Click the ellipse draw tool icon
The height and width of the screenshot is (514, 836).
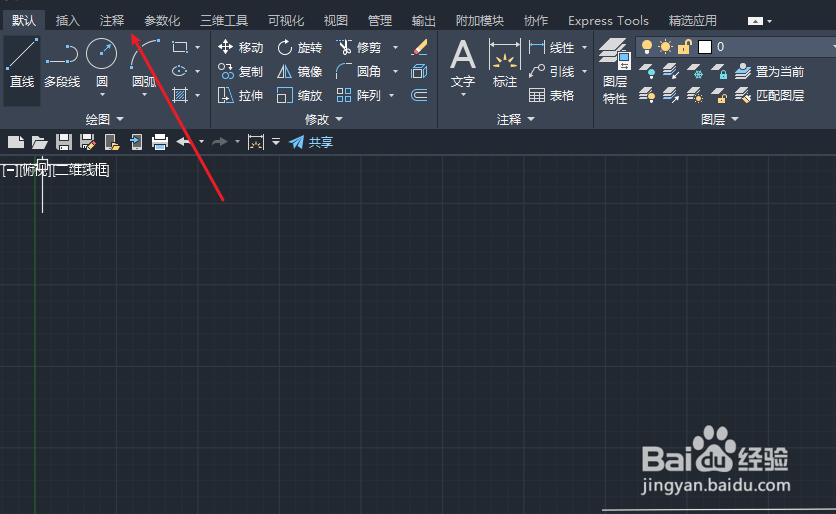tap(180, 71)
